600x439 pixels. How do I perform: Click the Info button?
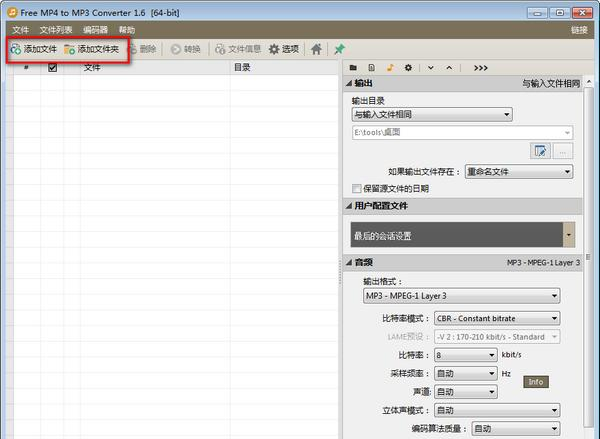(x=536, y=382)
